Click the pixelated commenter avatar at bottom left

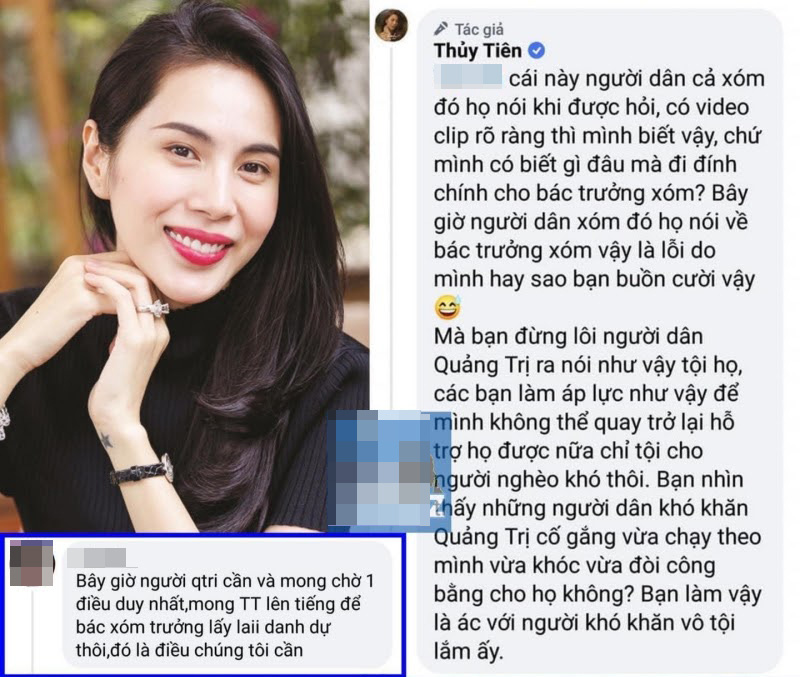[32, 563]
